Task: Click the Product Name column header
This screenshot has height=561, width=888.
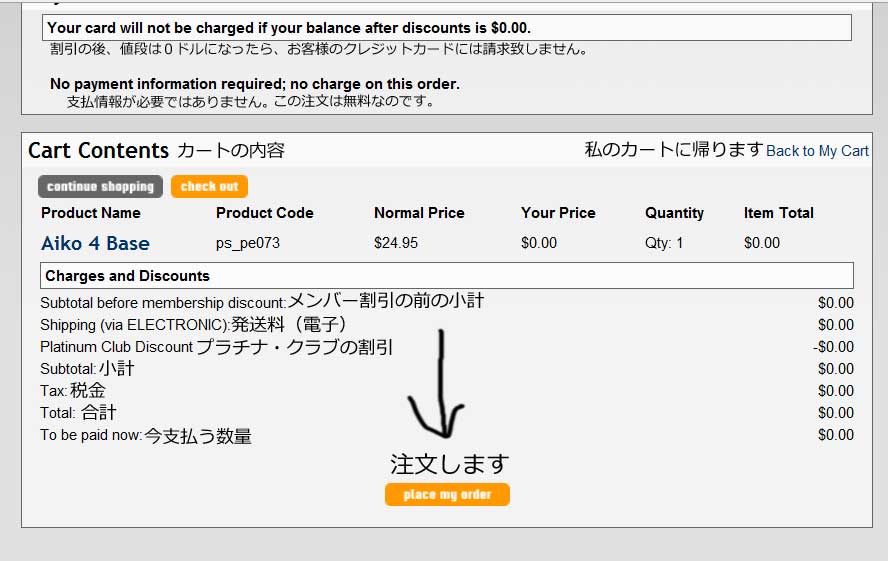Action: pos(91,213)
